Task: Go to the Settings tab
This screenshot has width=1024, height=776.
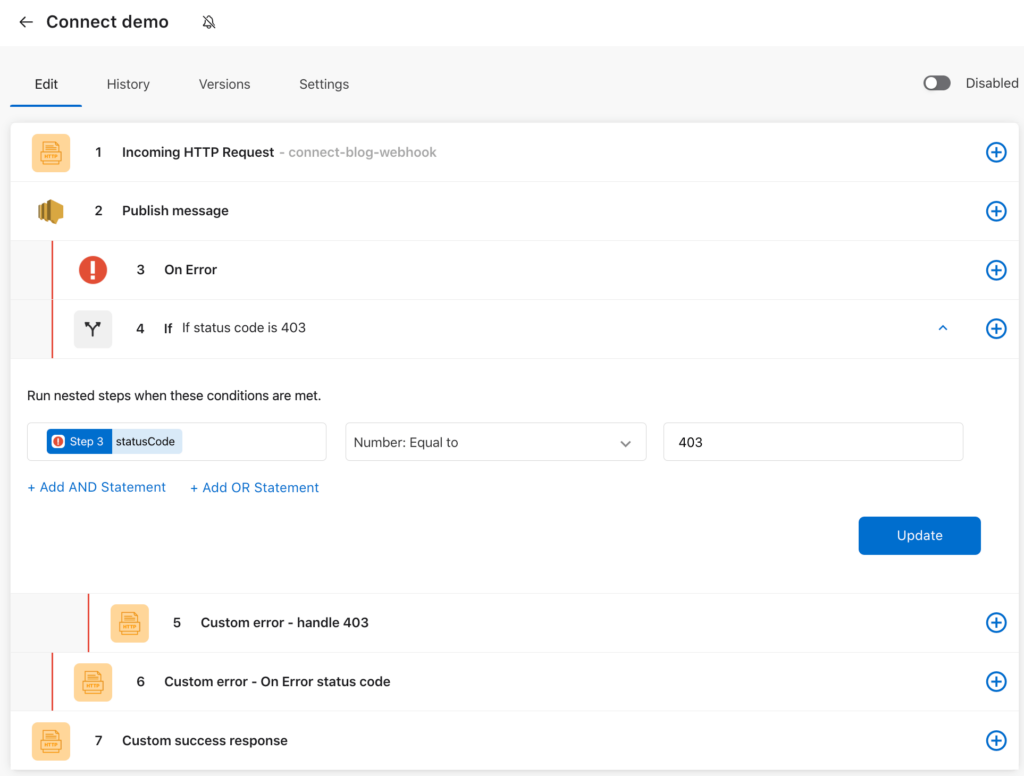Action: tap(324, 84)
